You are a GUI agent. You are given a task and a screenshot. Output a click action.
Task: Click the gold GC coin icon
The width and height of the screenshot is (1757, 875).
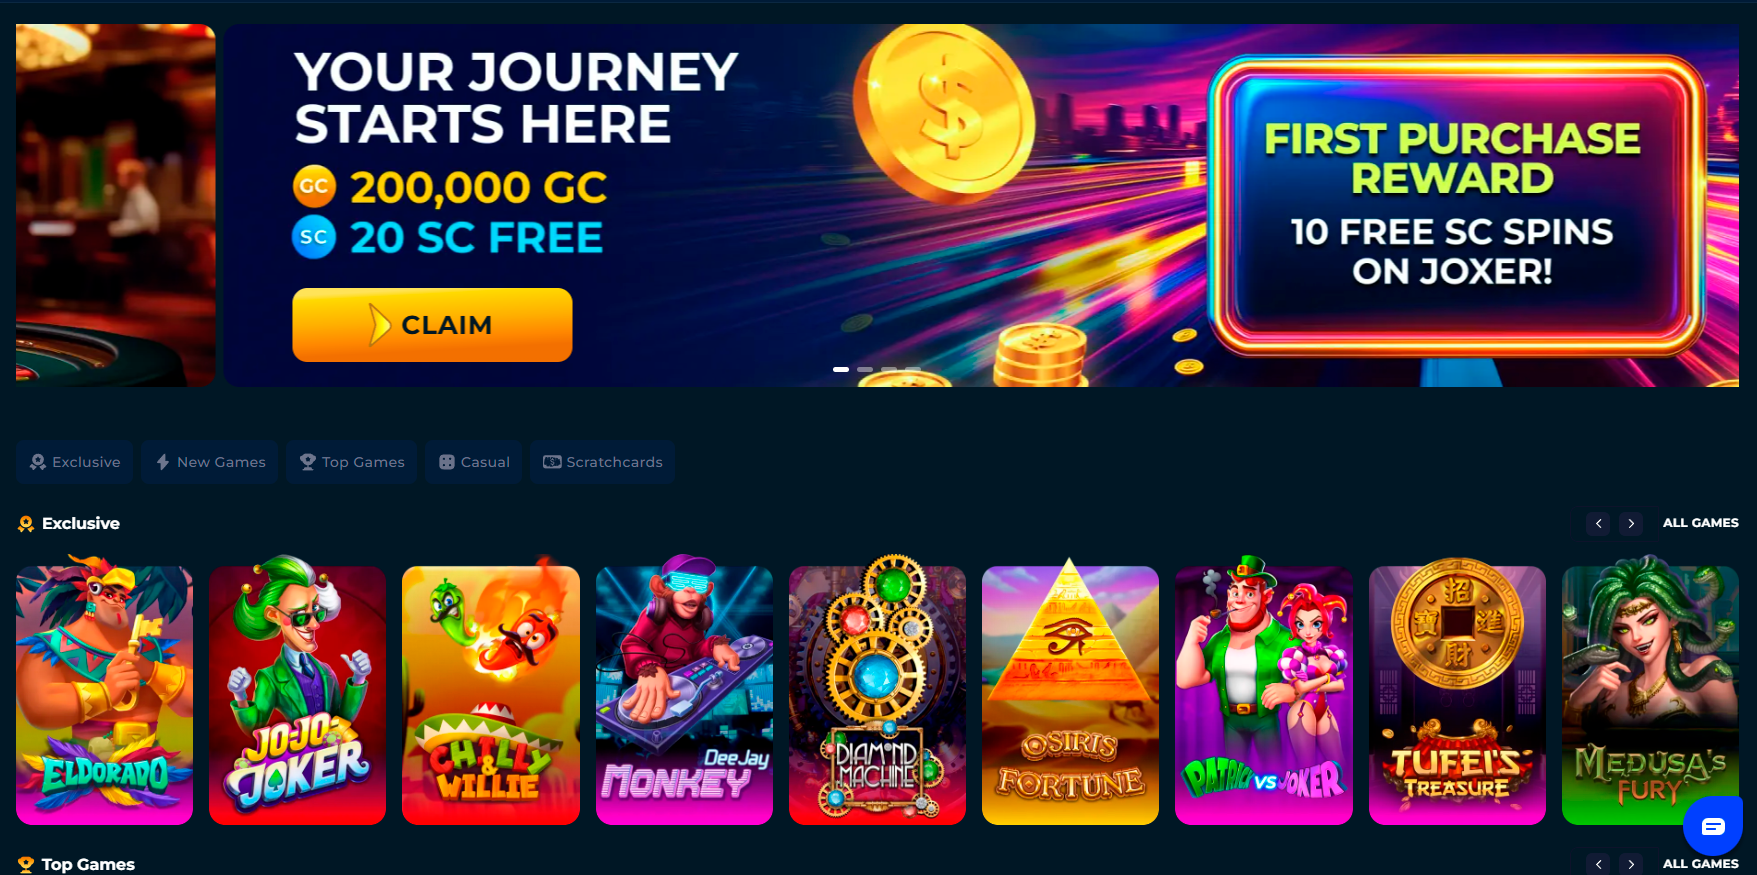coord(314,186)
